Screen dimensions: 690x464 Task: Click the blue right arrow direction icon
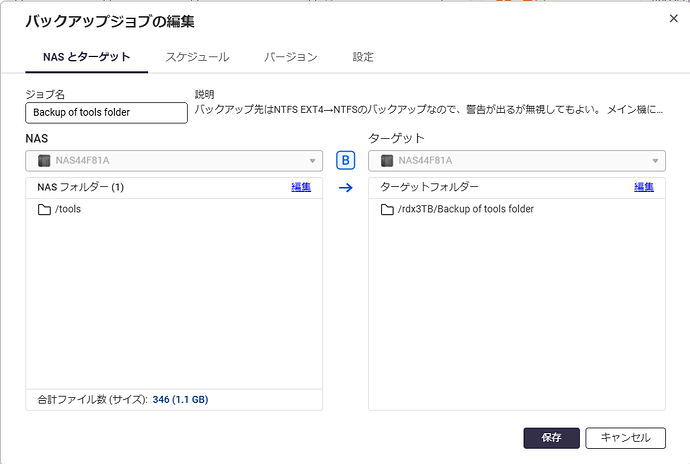tap(346, 187)
